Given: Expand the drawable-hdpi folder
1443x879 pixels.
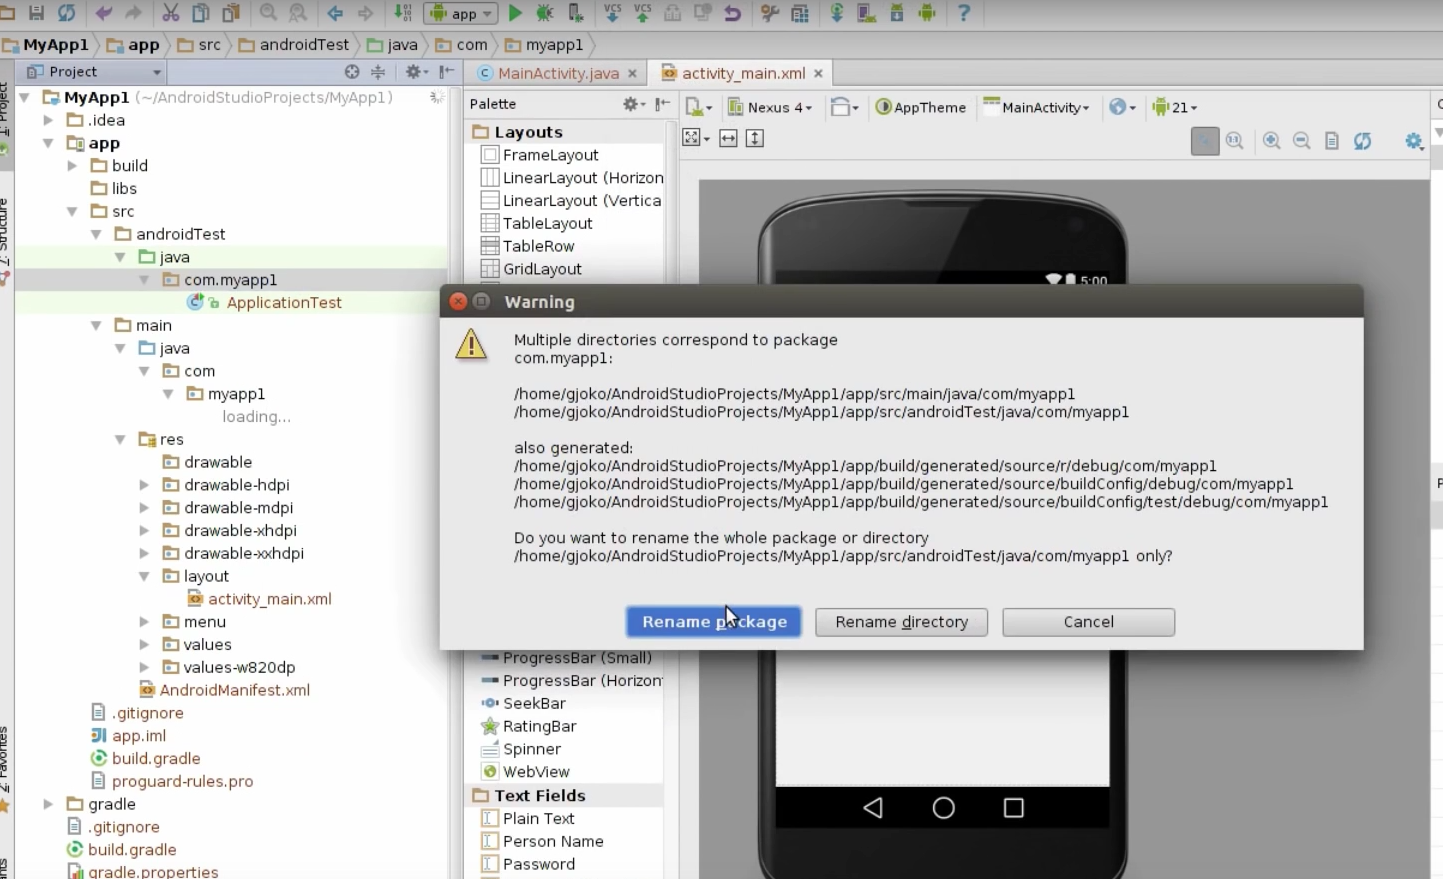Looking at the screenshot, I should click(x=144, y=485).
